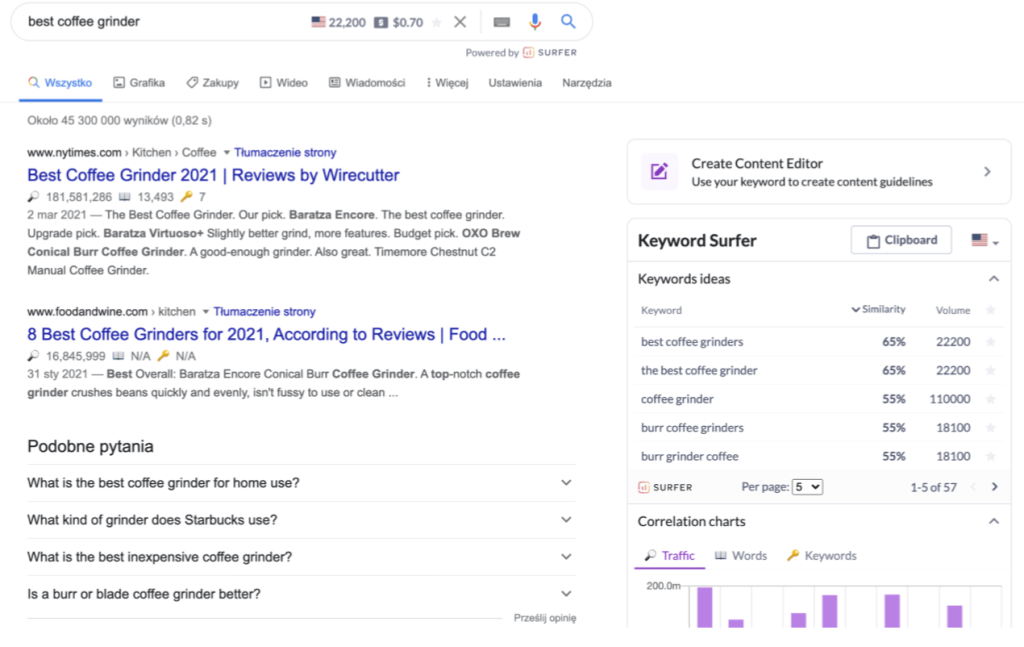Toggle star for all keywords in header
This screenshot has width=1024, height=647.
point(991,310)
